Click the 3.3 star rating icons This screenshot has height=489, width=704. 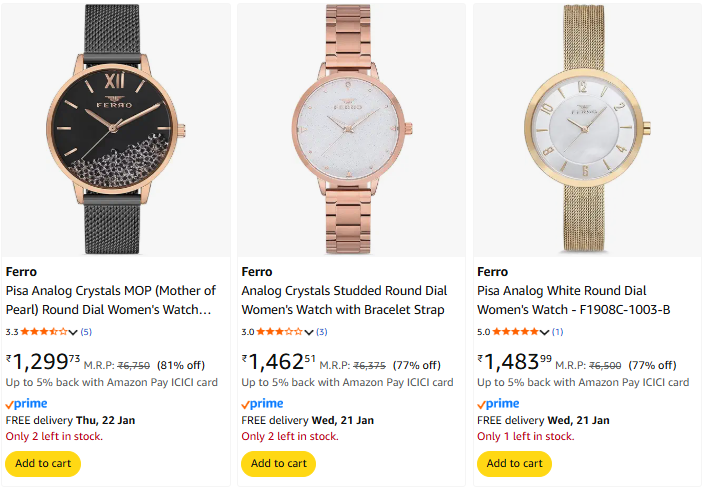pos(43,331)
